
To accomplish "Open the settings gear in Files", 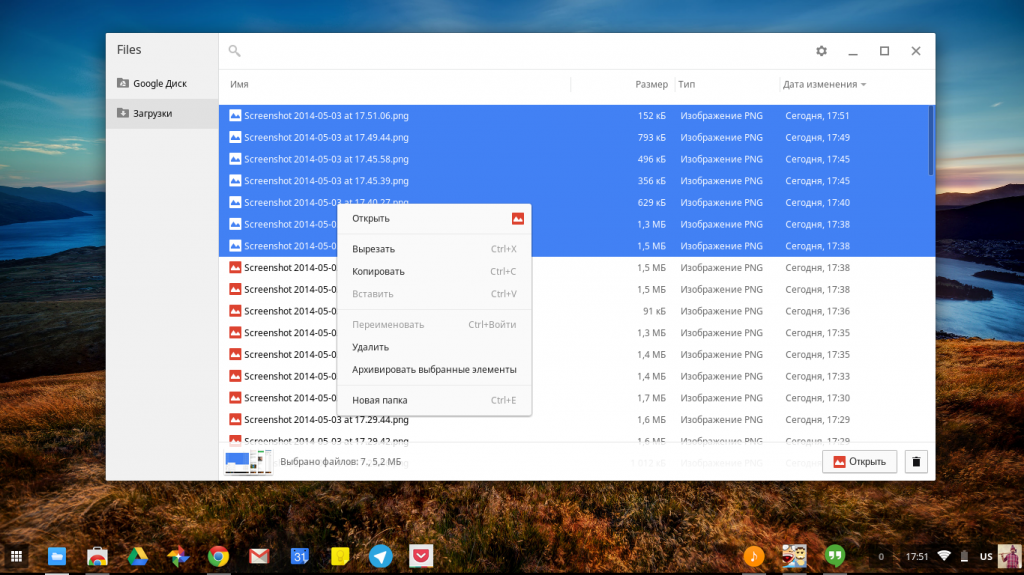I will coord(821,51).
